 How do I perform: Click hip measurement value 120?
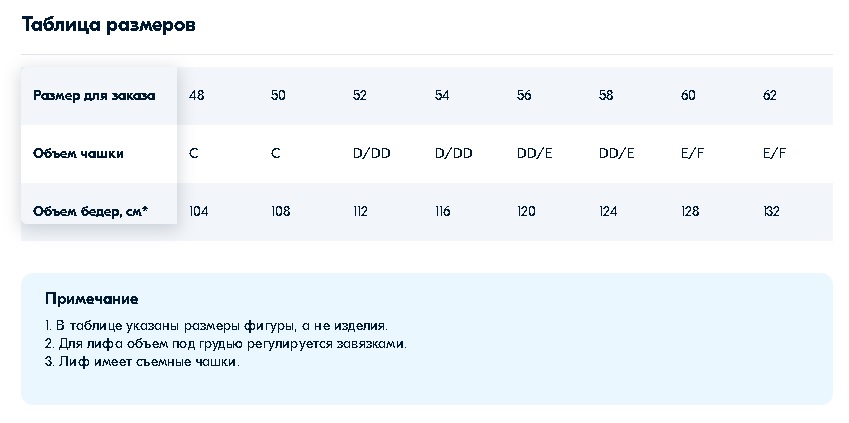pyautogui.click(x=526, y=211)
